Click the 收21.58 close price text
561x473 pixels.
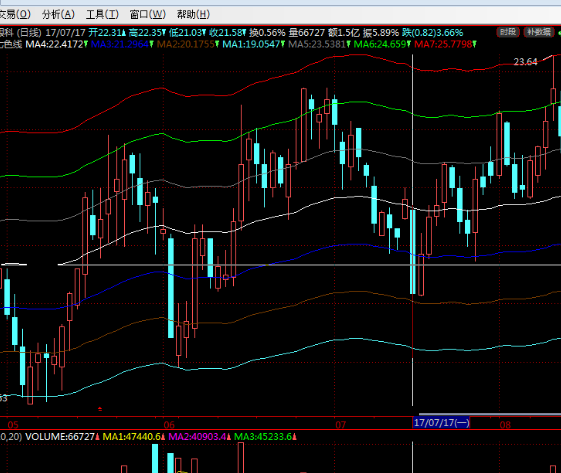click(x=226, y=33)
